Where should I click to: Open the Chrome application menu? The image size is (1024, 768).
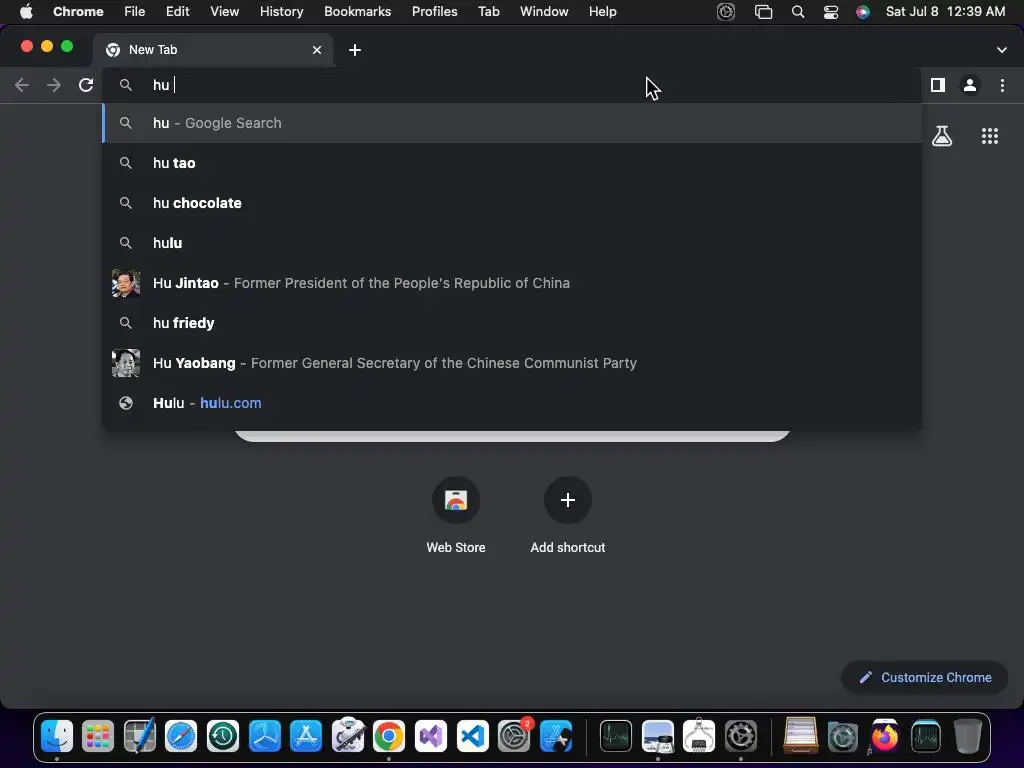[x=78, y=12]
